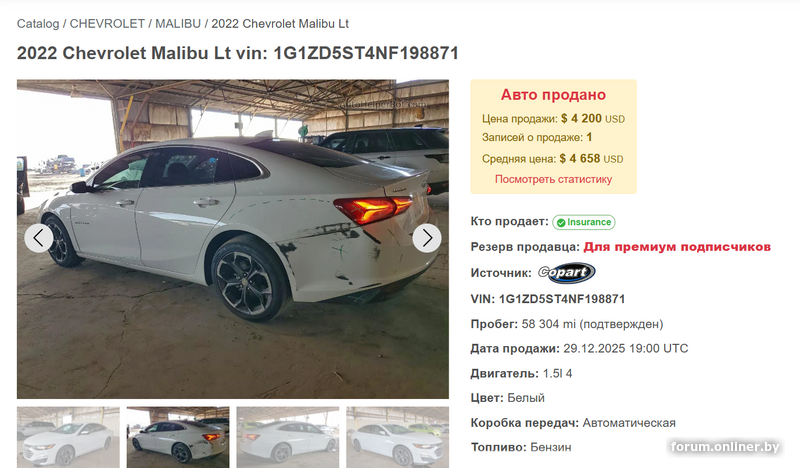Select the fourth front-quarter thumbnail
800x468 pixels.
[x=397, y=437]
